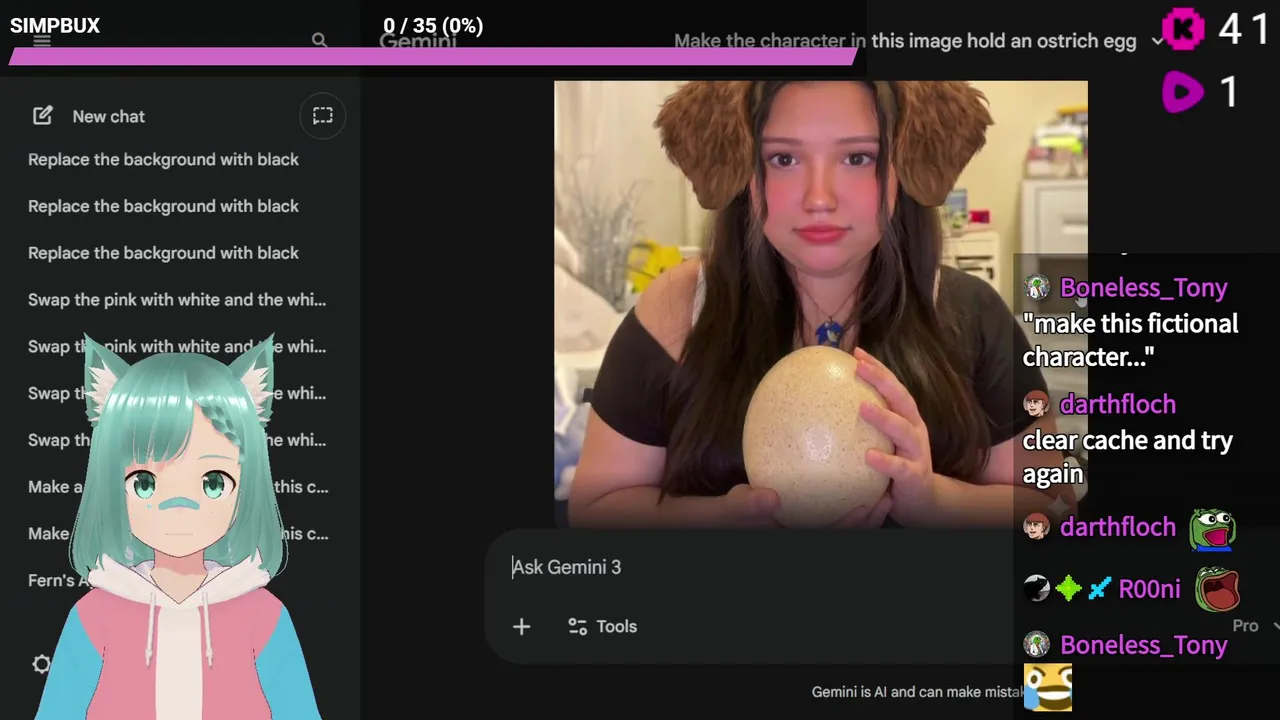Open the first 'Swap the pink with white' chat
Screen dimensions: 1280x720
[x=177, y=300]
